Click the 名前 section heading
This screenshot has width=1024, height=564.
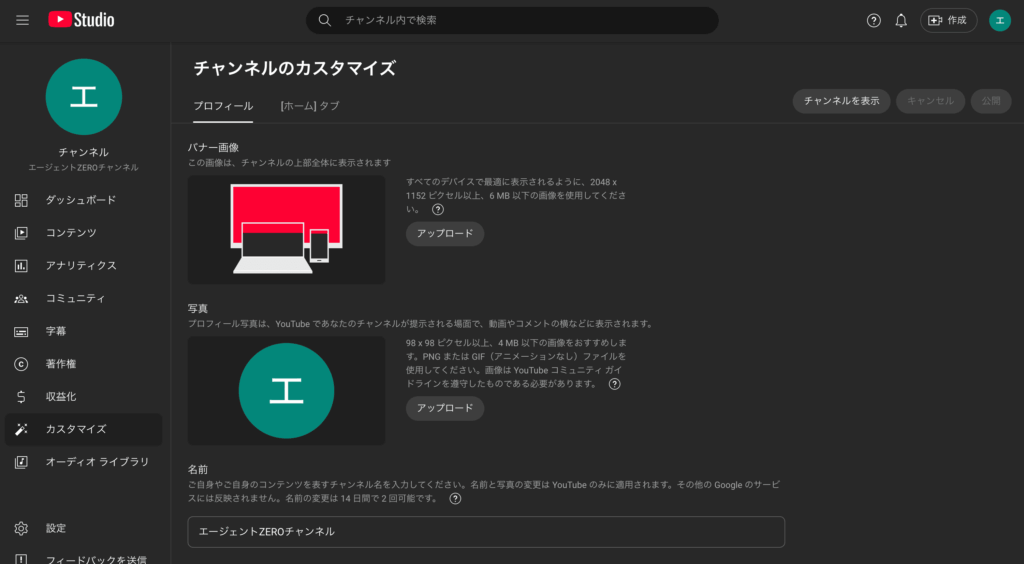[198, 469]
